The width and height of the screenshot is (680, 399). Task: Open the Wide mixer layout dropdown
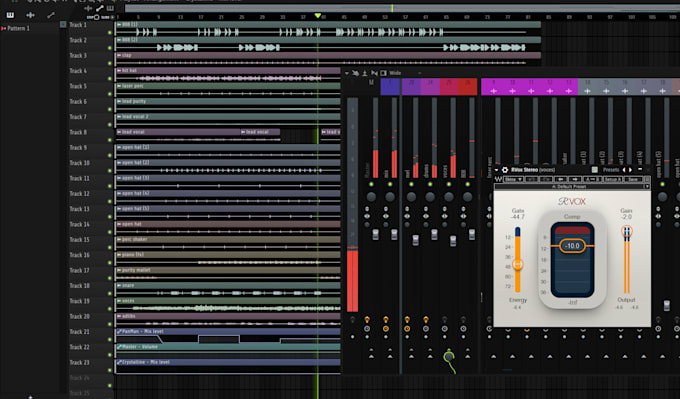coord(420,73)
